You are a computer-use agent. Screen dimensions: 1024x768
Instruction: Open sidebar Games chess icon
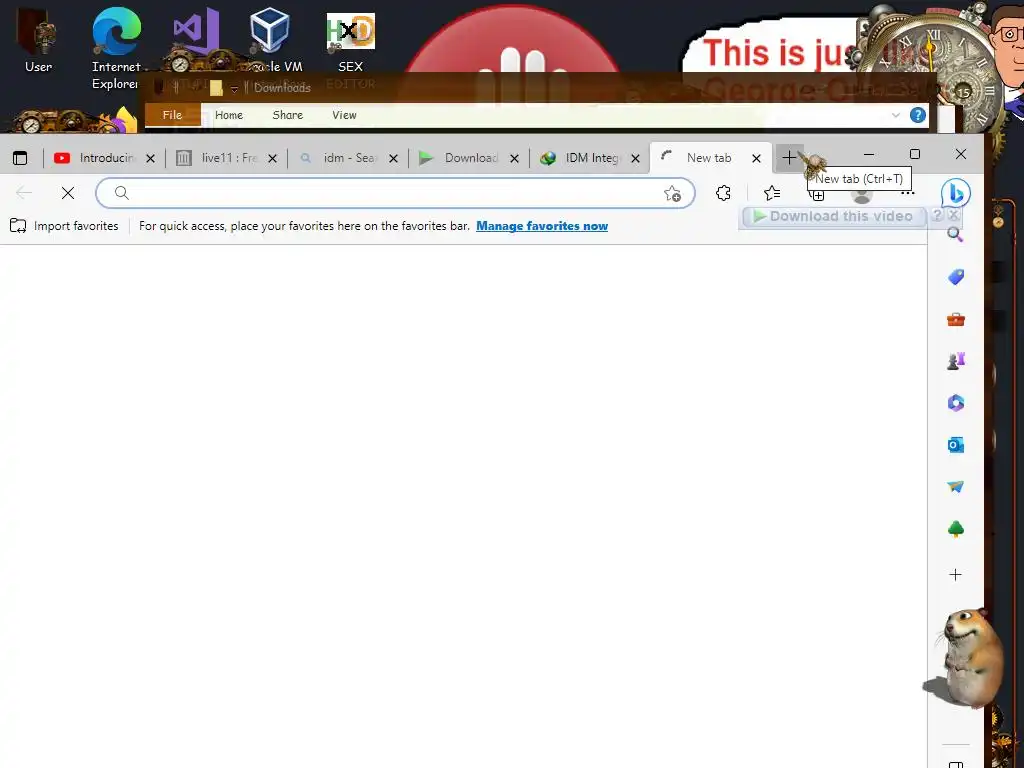click(x=955, y=361)
